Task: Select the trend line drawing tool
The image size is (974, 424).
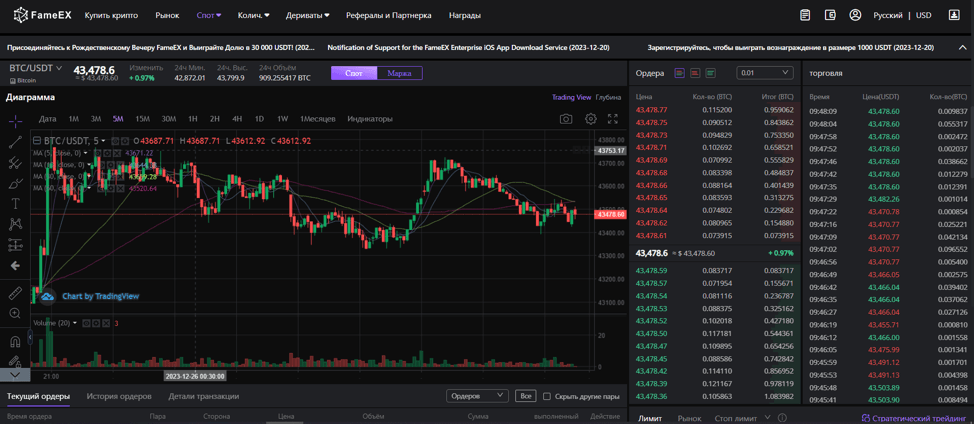Action: coord(15,142)
